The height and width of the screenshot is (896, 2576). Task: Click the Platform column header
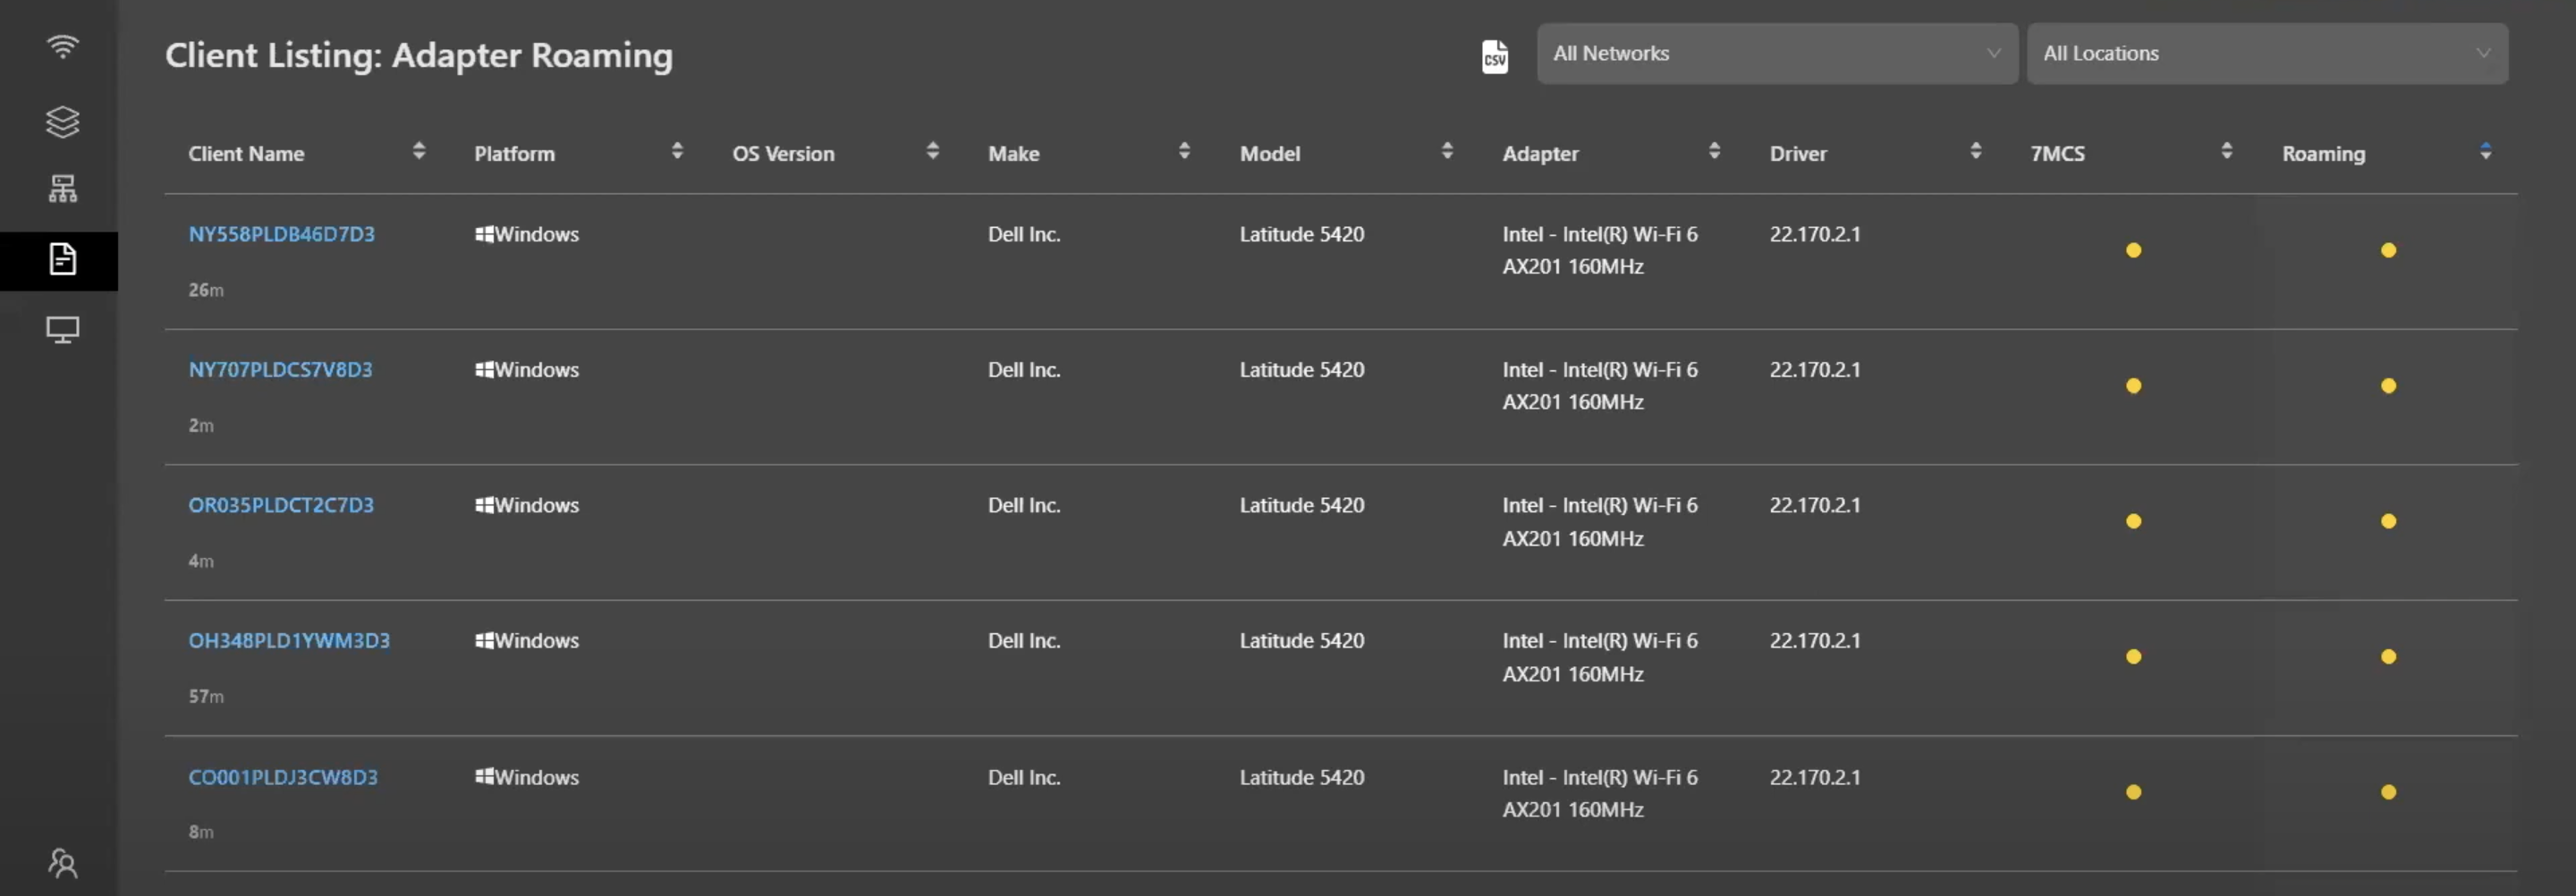(x=514, y=154)
